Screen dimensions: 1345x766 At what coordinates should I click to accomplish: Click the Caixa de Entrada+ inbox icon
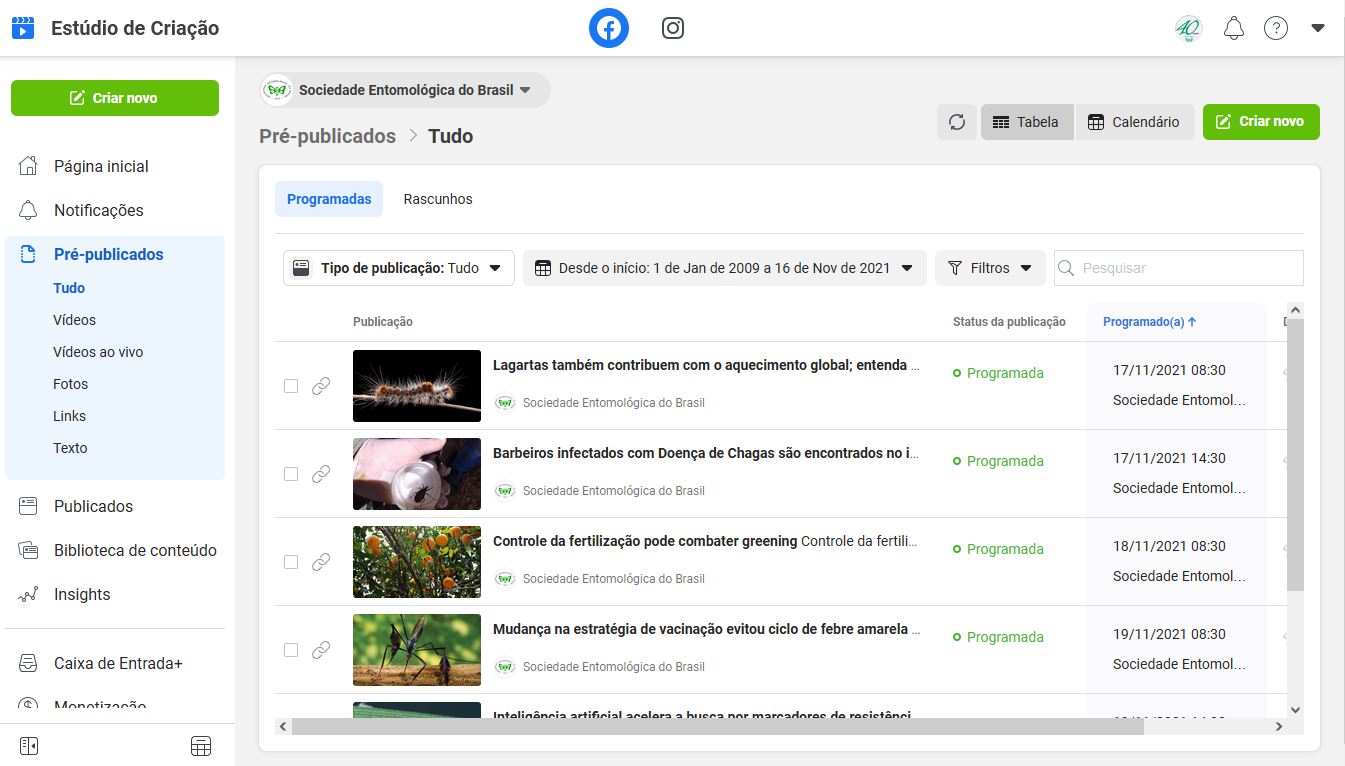[x=28, y=663]
